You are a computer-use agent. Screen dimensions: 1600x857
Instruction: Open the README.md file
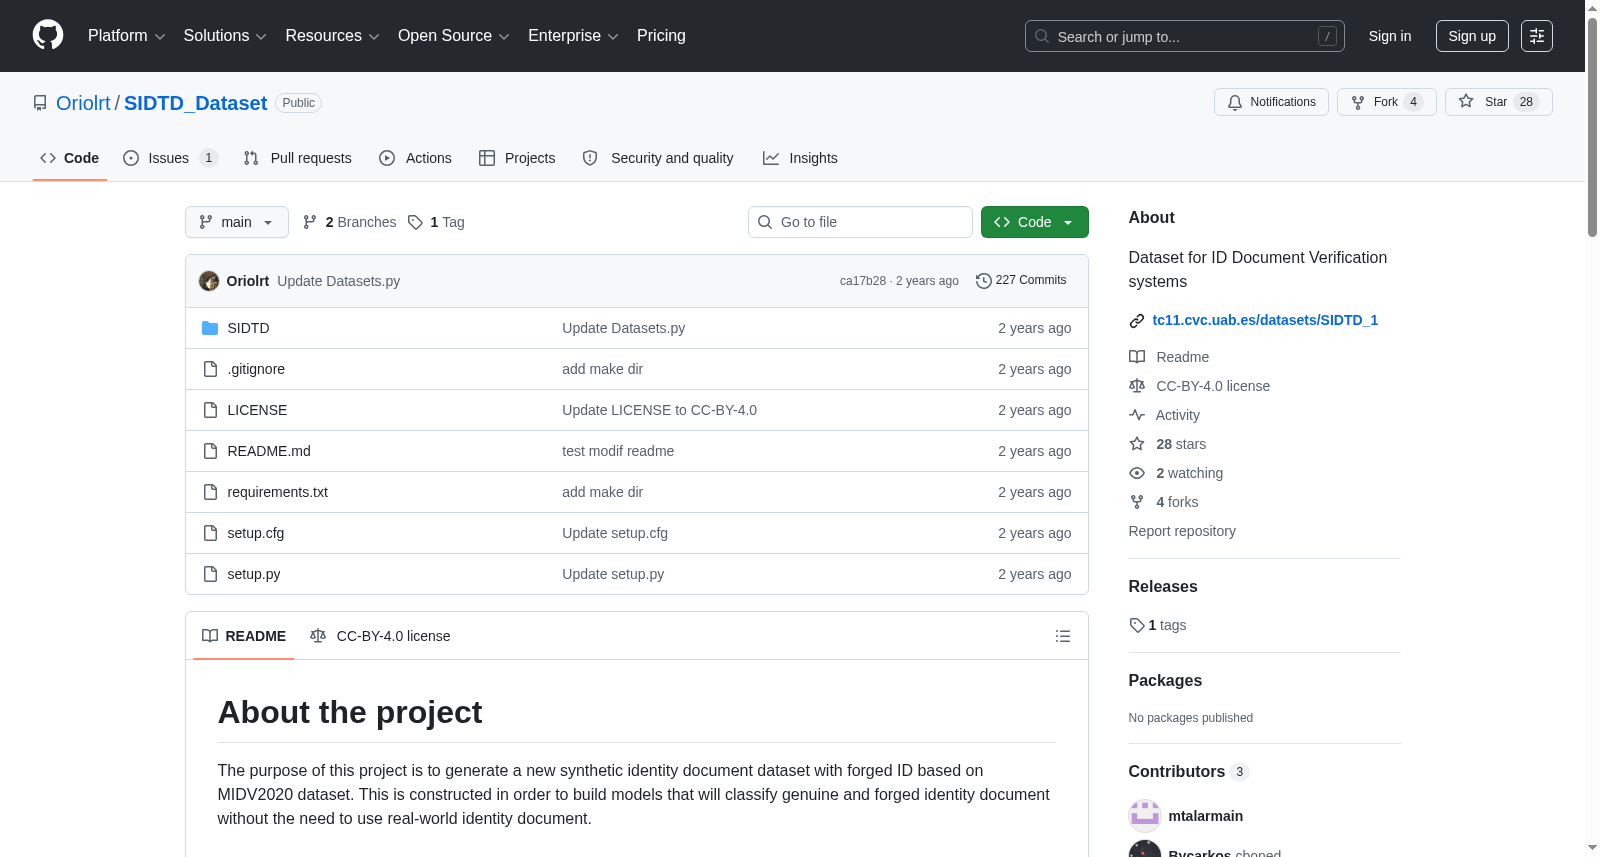(269, 451)
